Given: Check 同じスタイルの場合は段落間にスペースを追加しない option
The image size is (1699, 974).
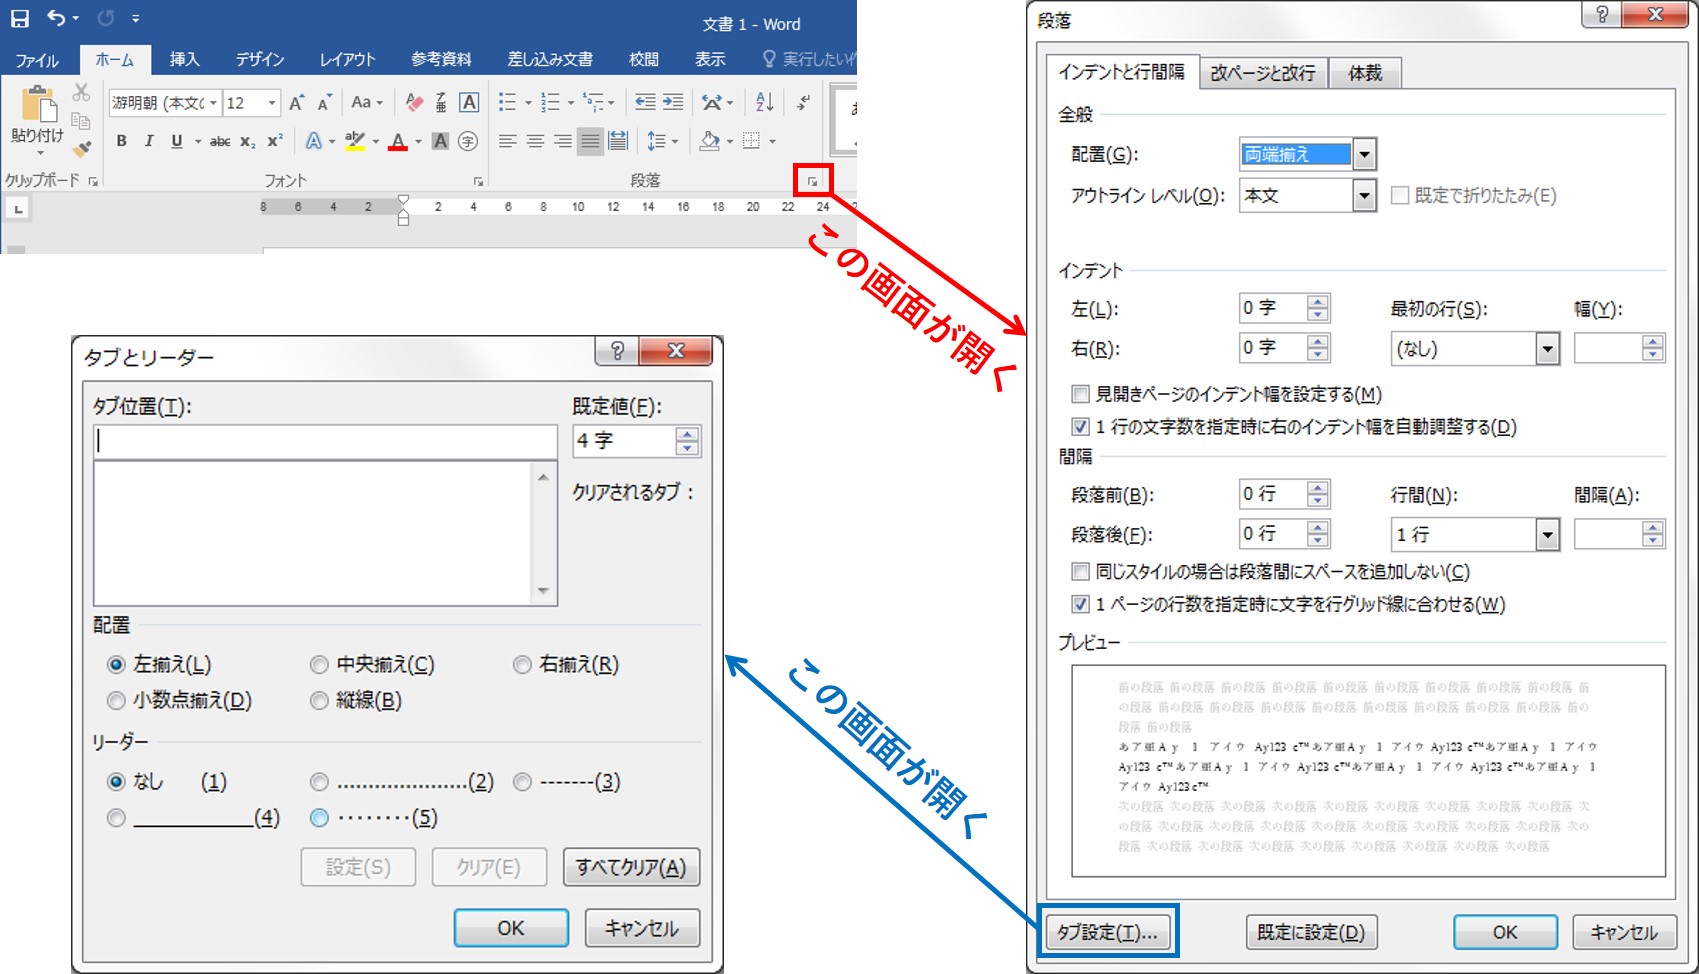Looking at the screenshot, I should point(1080,572).
